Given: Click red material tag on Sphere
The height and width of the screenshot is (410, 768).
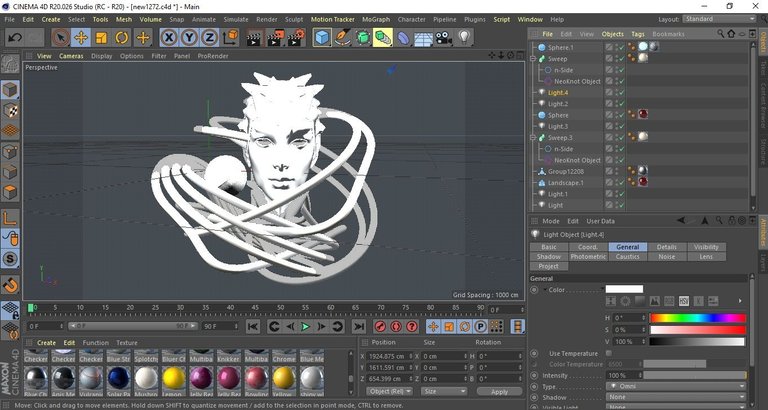Looking at the screenshot, I should click(643, 115).
